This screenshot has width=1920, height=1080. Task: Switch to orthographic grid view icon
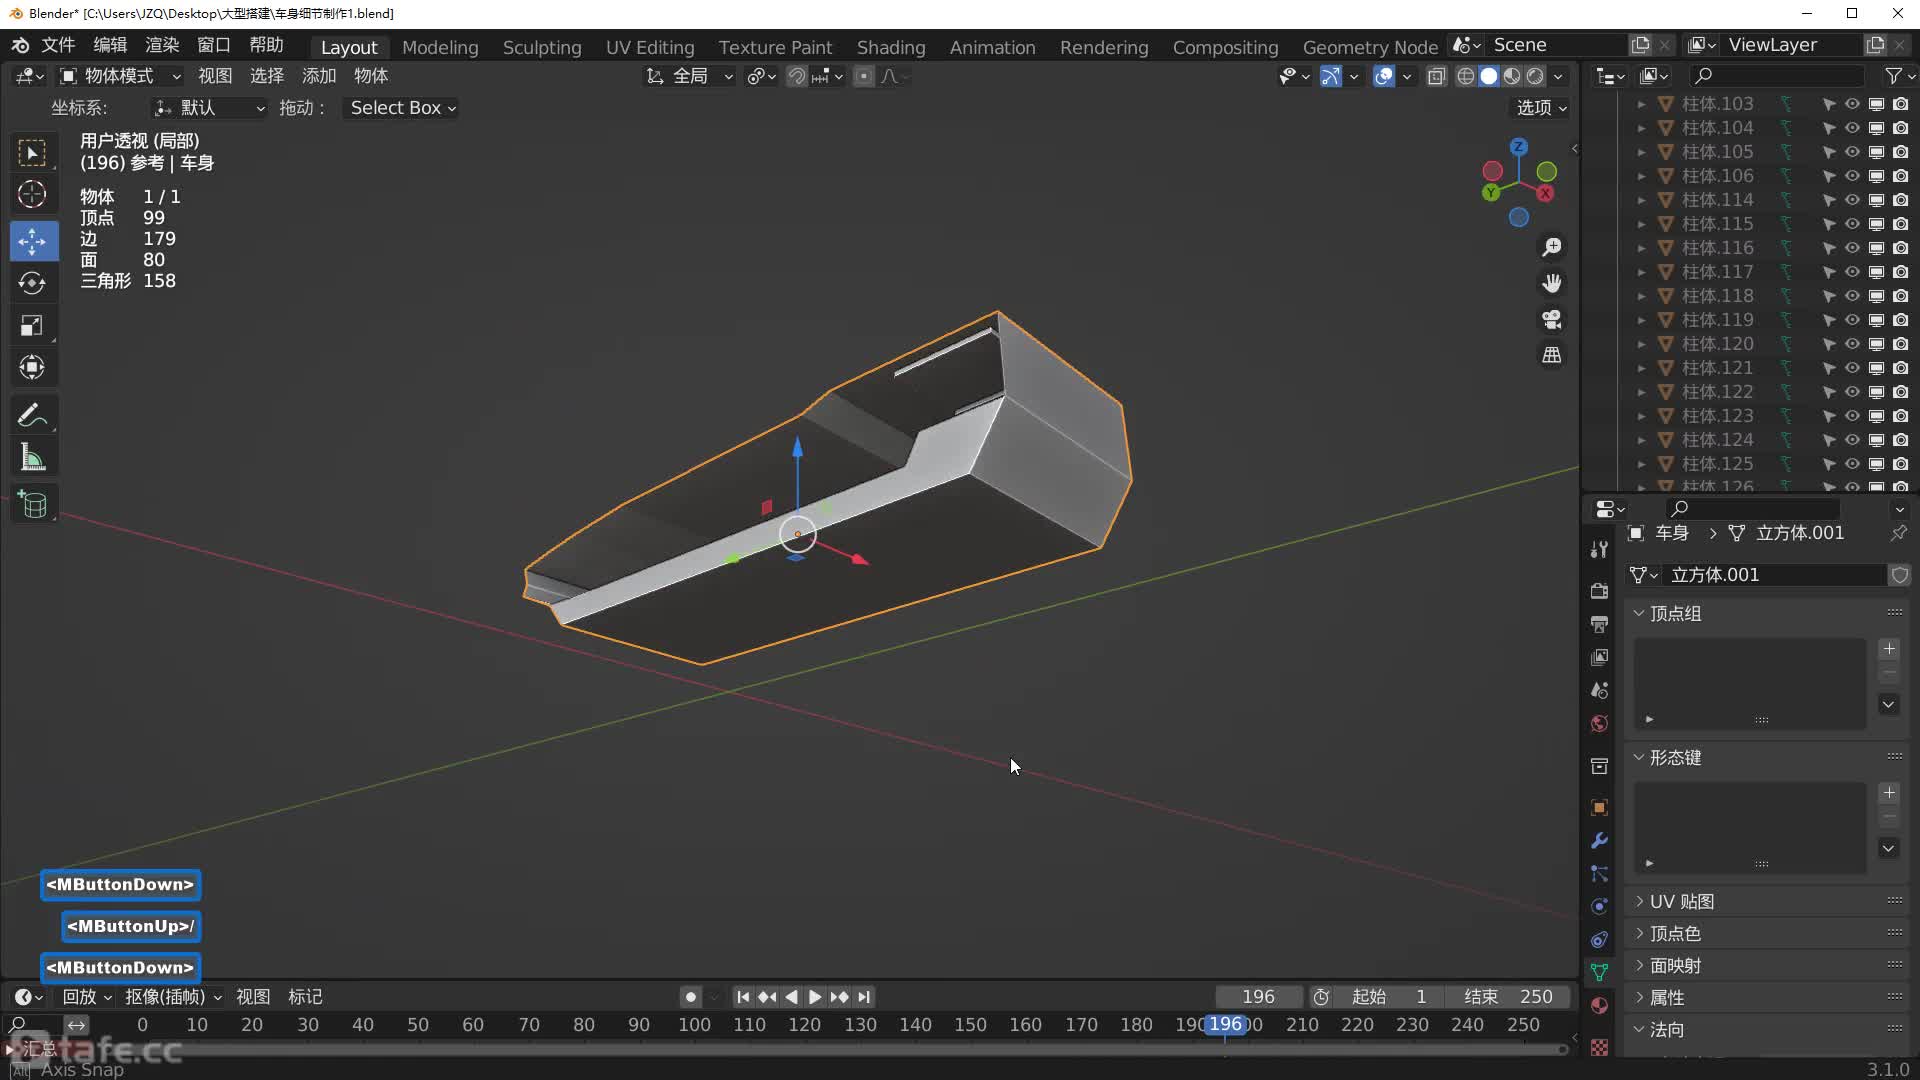click(1551, 356)
